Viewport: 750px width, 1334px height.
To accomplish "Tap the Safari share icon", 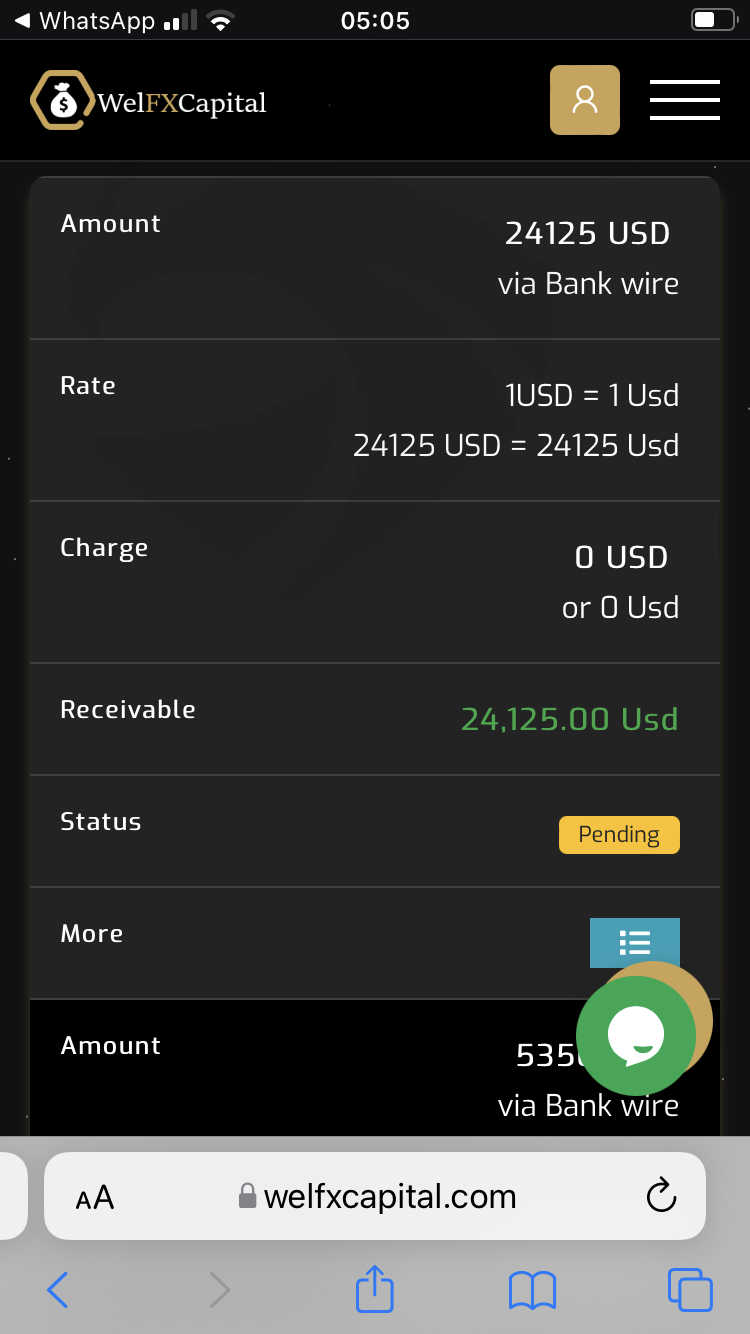I will point(375,1289).
